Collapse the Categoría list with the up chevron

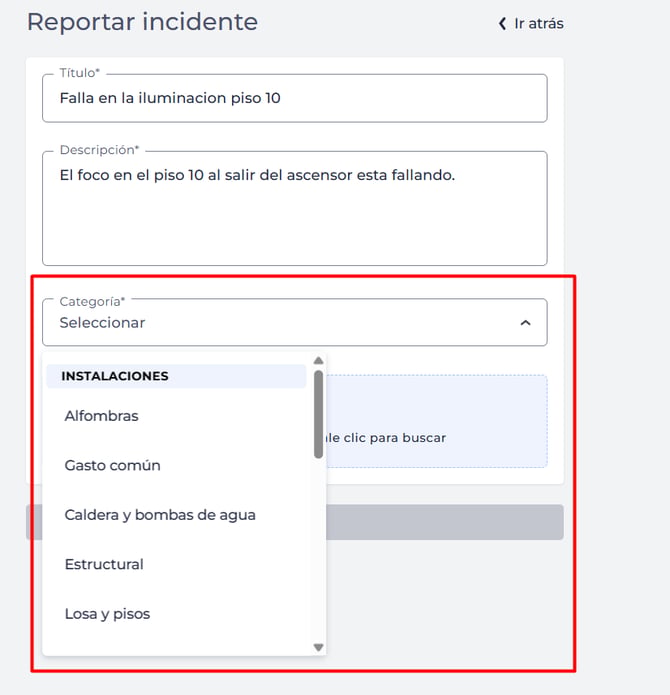(x=526, y=323)
